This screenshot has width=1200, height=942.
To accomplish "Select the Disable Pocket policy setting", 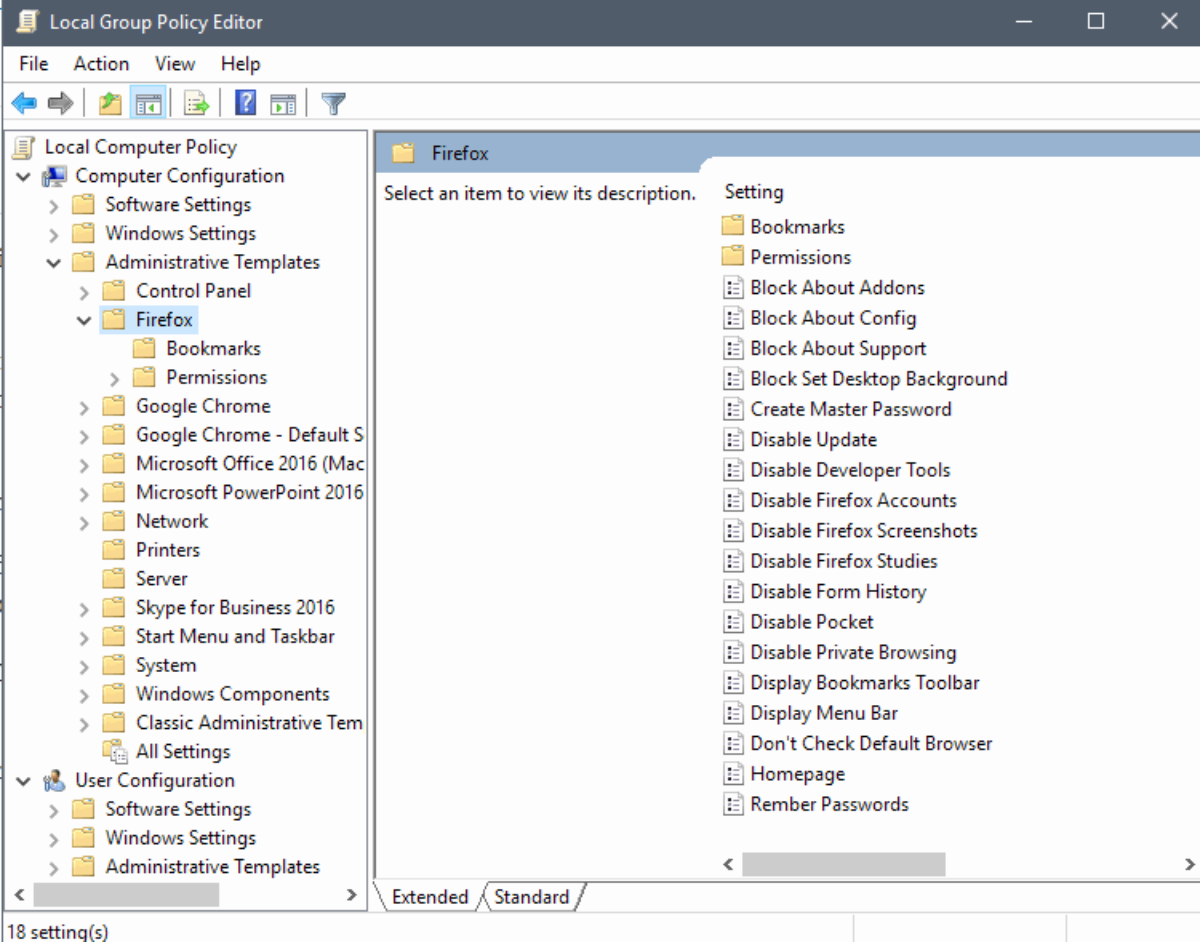I will [x=811, y=622].
